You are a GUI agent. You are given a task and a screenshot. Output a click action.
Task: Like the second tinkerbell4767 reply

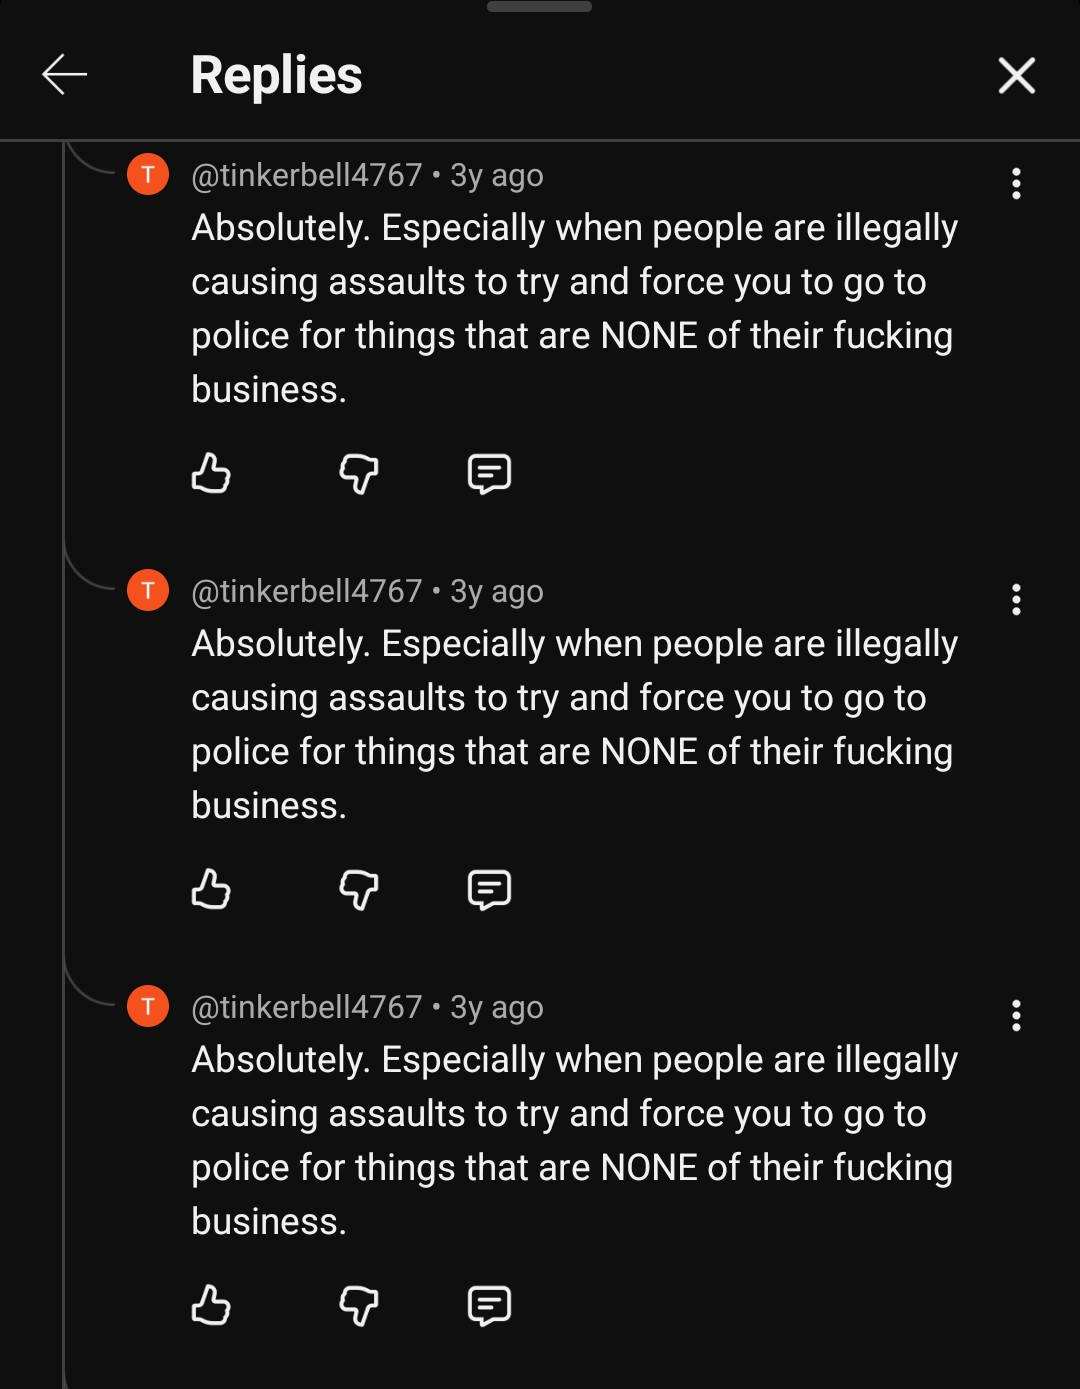[x=211, y=889]
